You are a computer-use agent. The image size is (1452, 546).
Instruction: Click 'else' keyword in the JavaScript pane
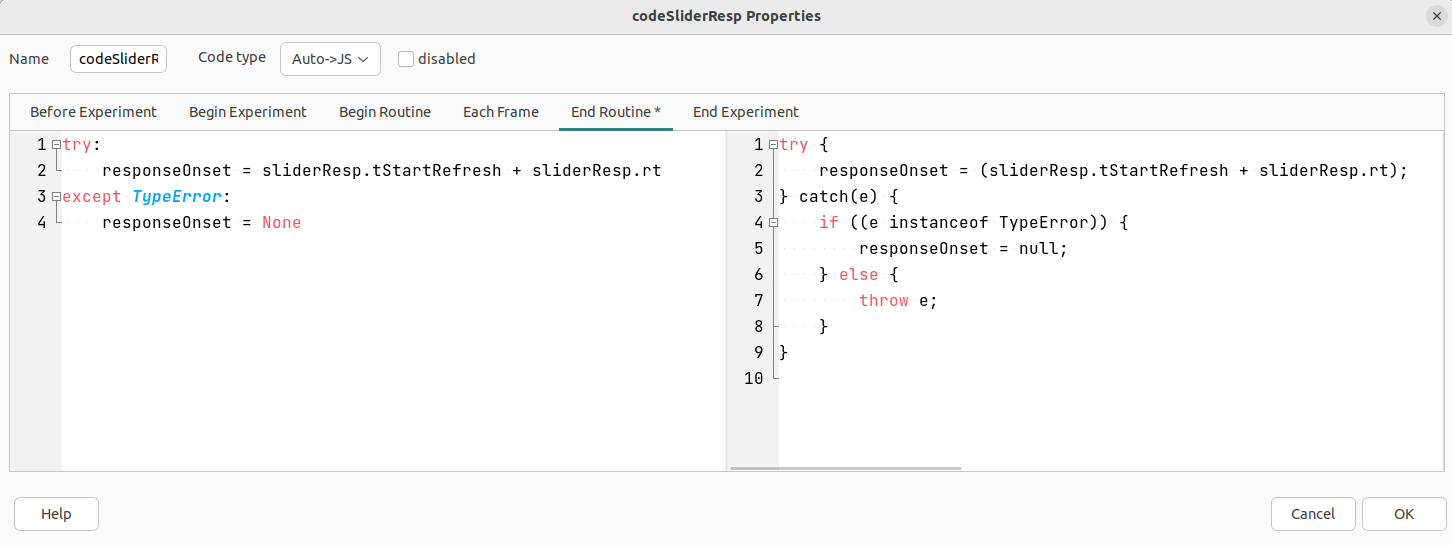coord(859,274)
